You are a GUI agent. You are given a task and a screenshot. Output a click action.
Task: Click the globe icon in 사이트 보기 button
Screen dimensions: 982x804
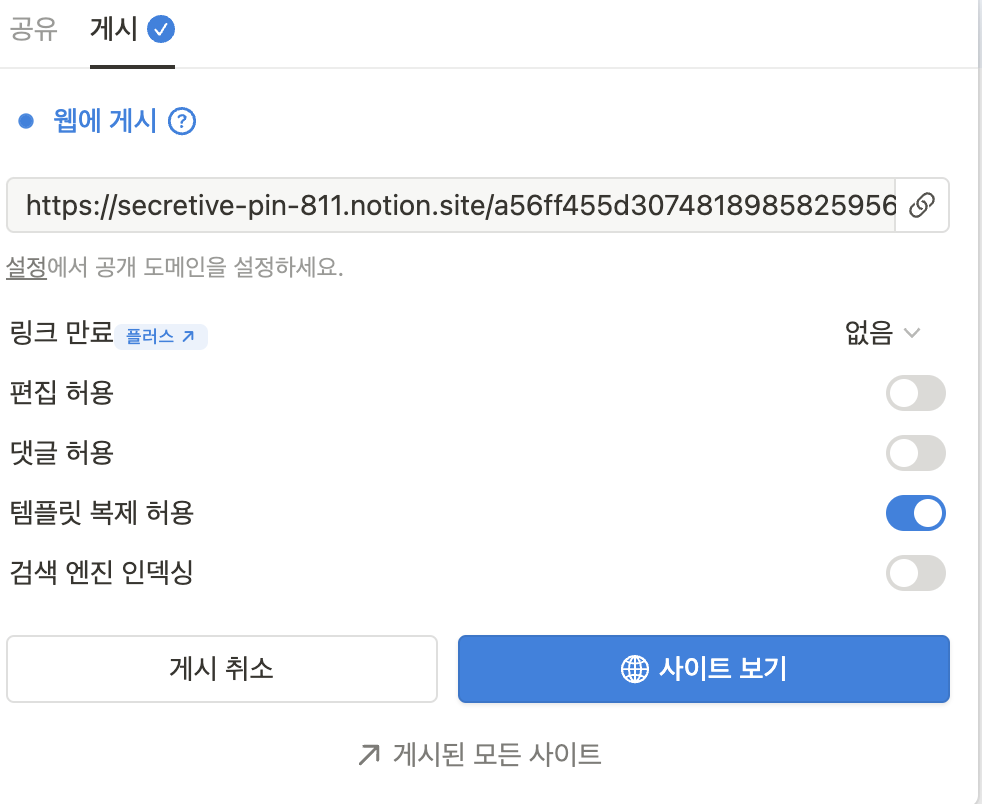pyautogui.click(x=634, y=669)
